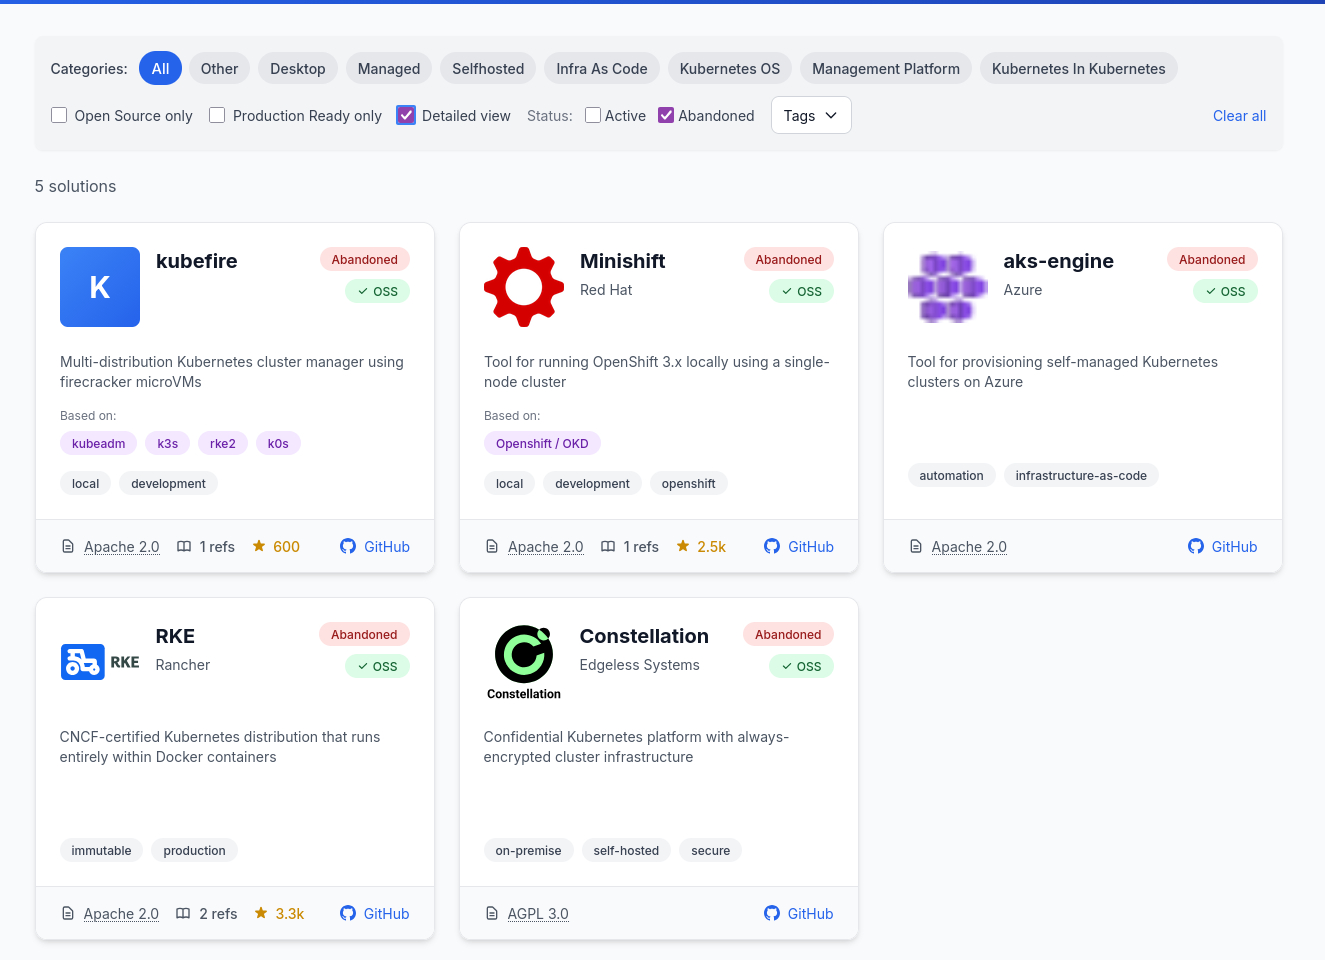Click the infrastructure-as-code tag on aks-engine
The height and width of the screenshot is (960, 1325).
[1081, 476]
